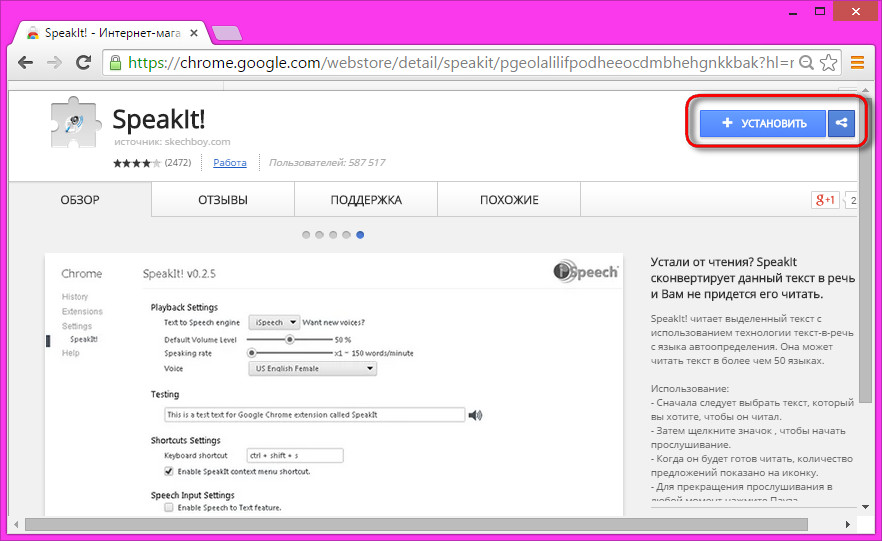The image size is (882, 541).
Task: Click the share button next to Install
Action: pos(842,123)
